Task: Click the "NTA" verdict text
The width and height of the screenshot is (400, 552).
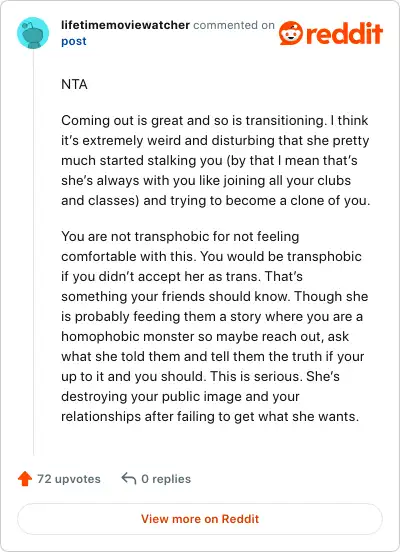Action: pos(74,84)
